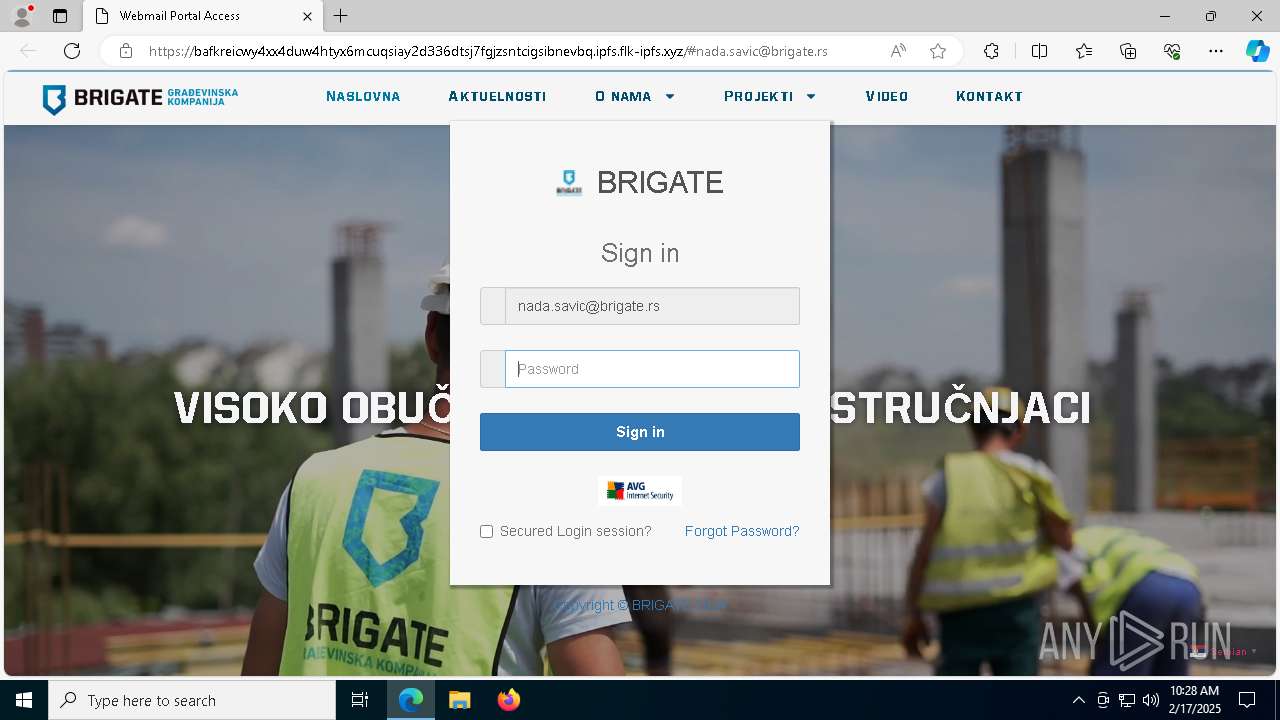Open the AKTUELNOSTI menu item

click(497, 97)
